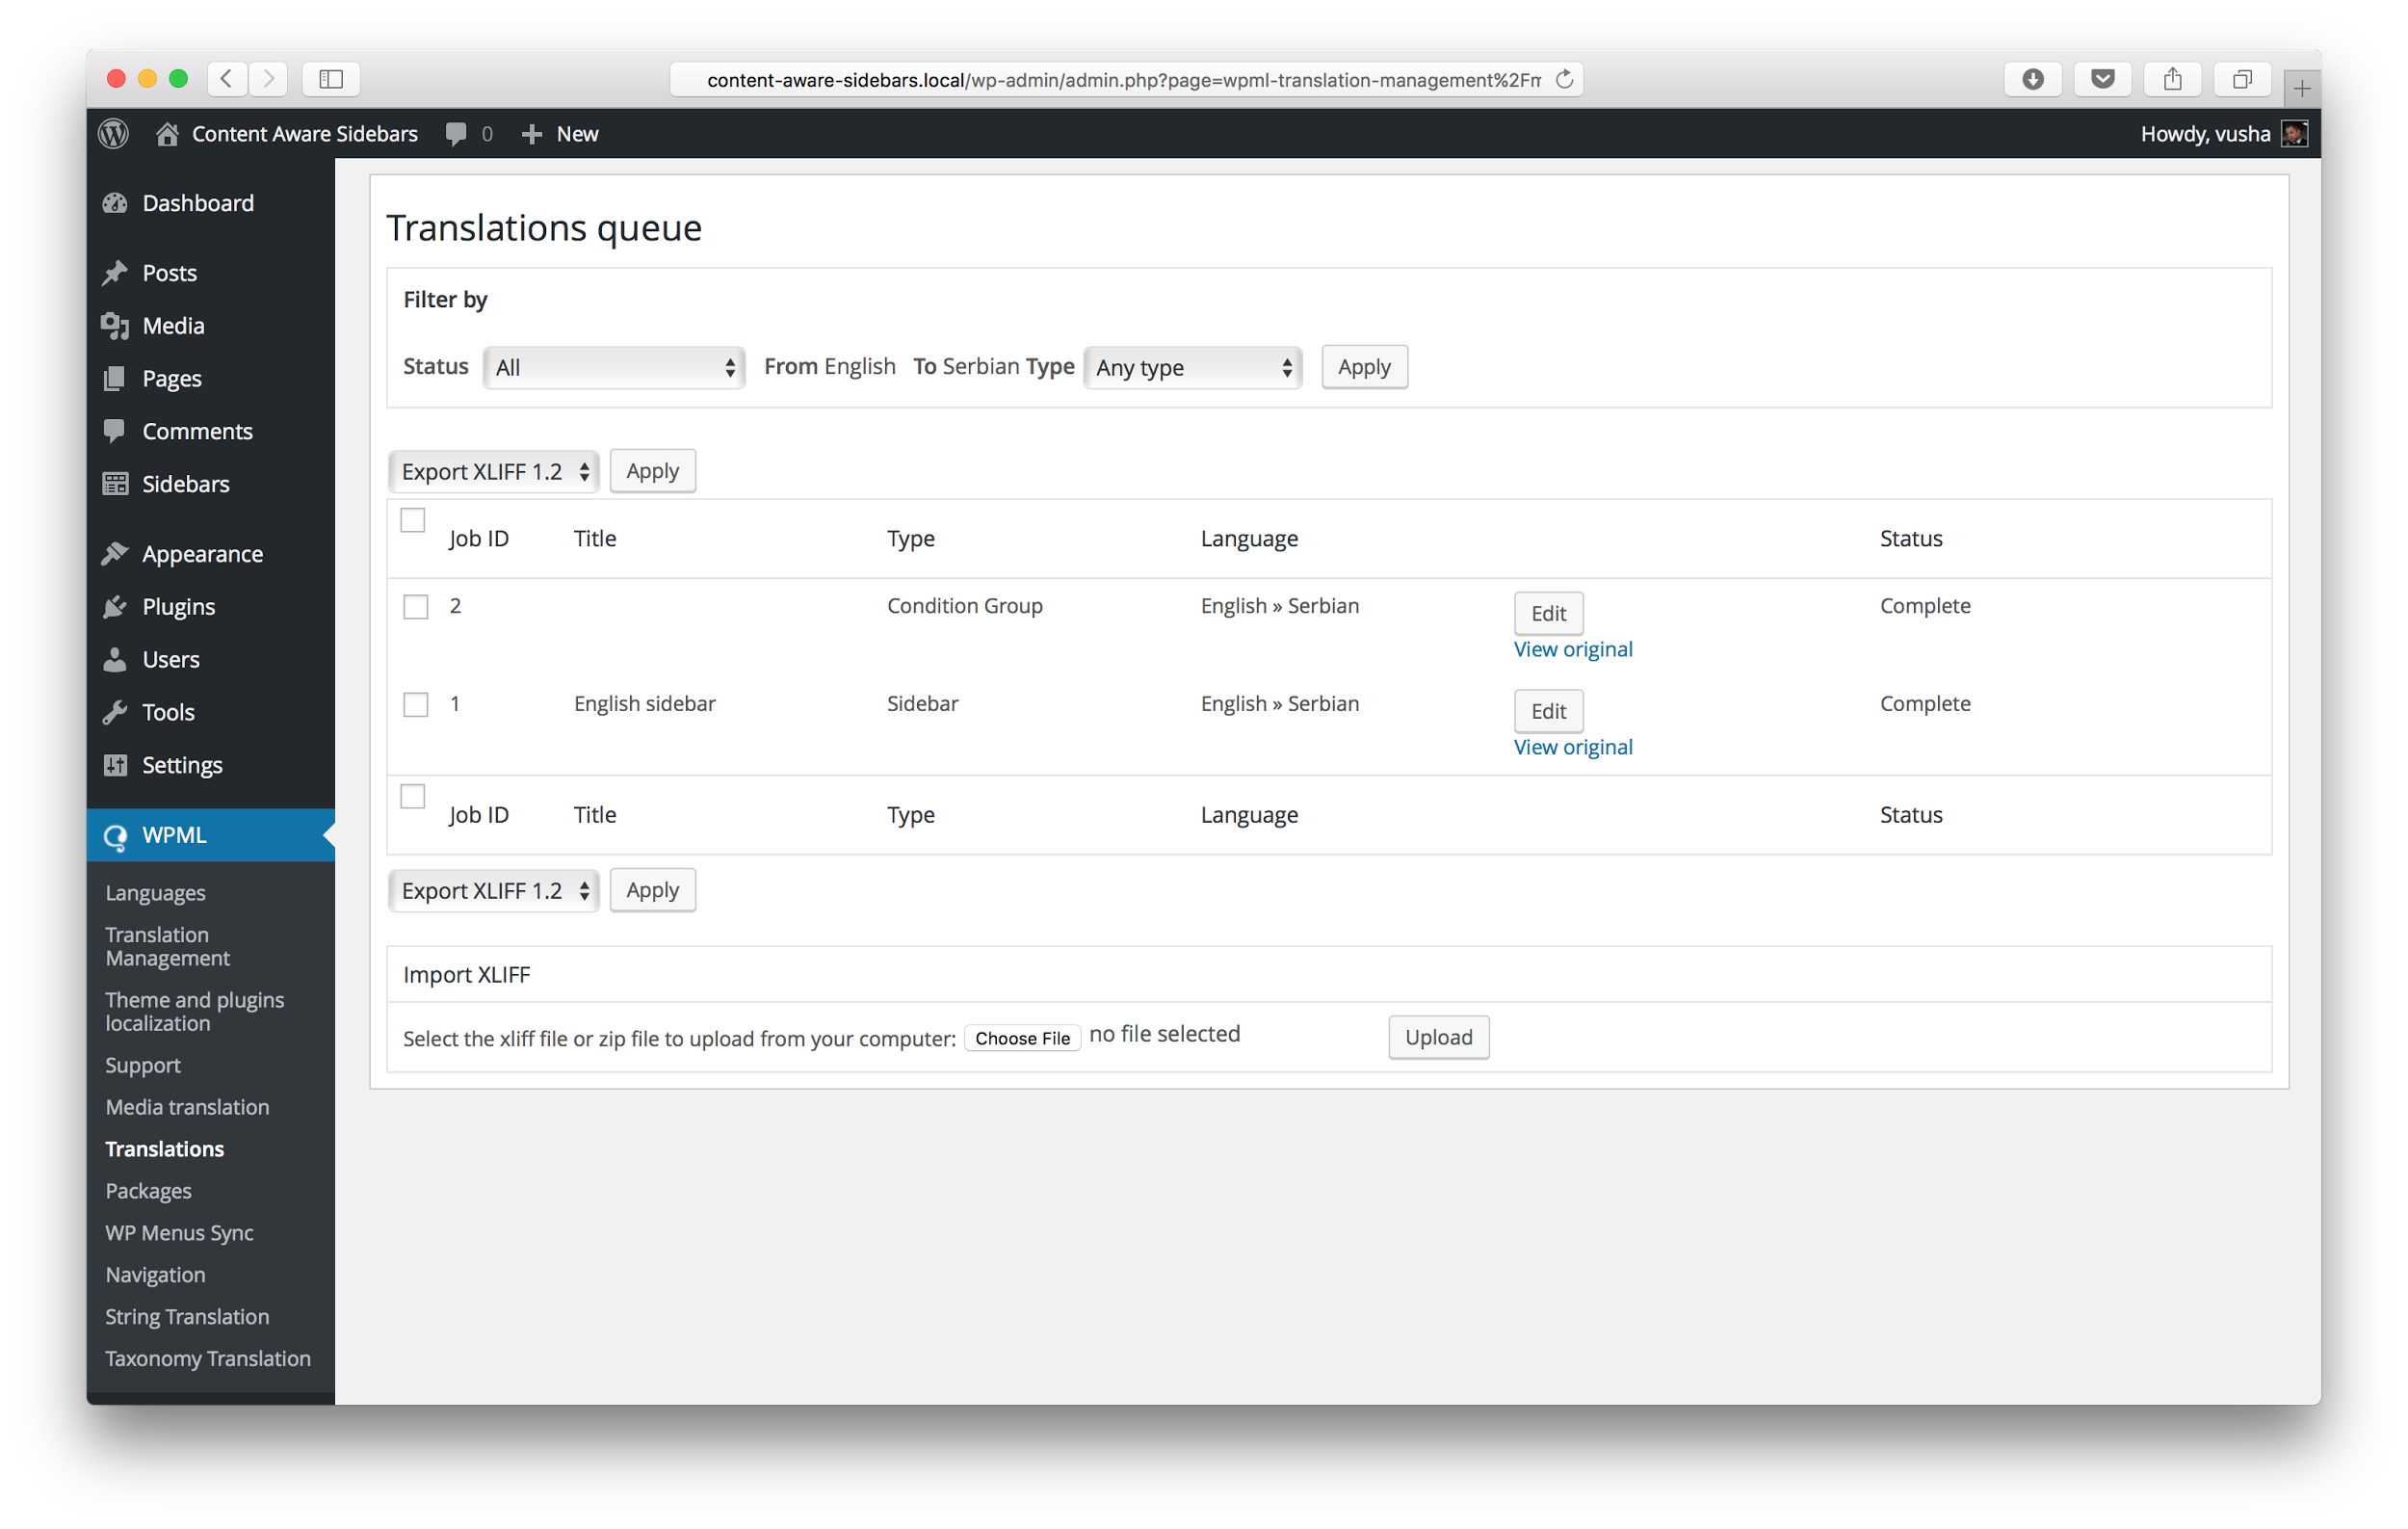Check the English sidebar job checkbox
The height and width of the screenshot is (1529, 2408).
click(x=415, y=705)
